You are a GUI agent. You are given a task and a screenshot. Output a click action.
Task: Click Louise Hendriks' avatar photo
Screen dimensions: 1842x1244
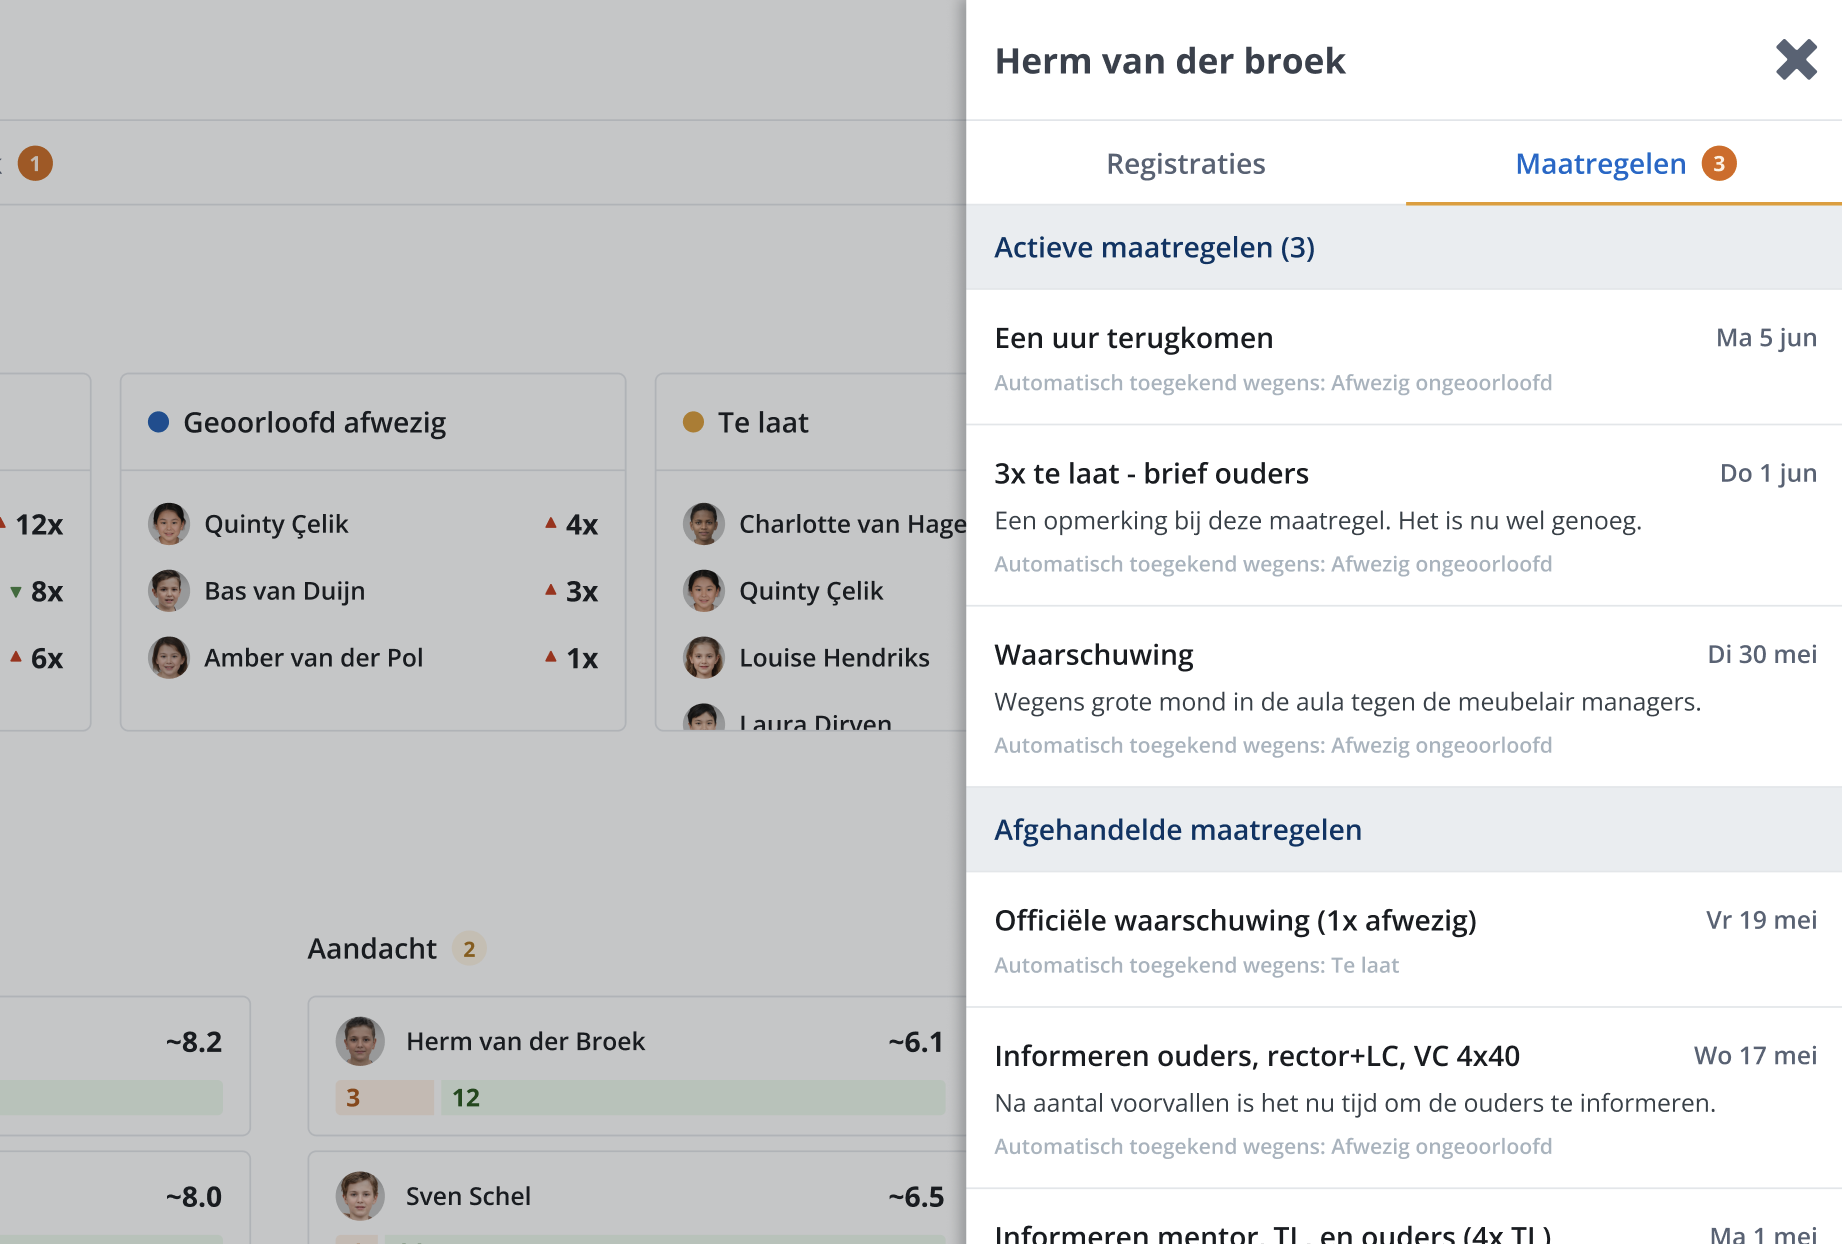[x=704, y=658]
